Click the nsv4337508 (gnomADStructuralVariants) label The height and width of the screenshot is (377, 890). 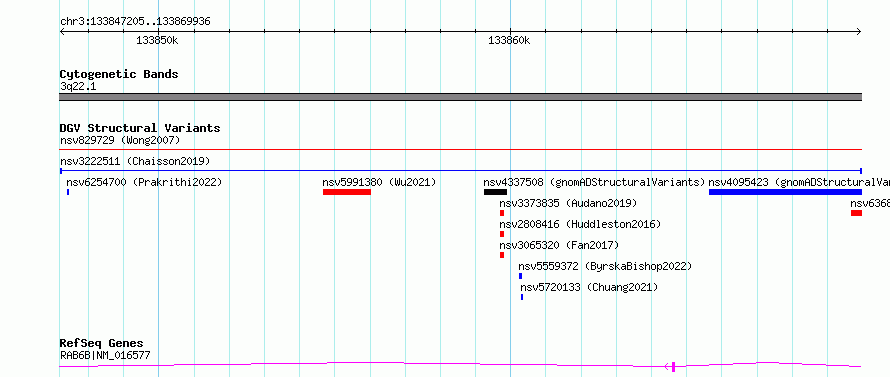pos(594,182)
